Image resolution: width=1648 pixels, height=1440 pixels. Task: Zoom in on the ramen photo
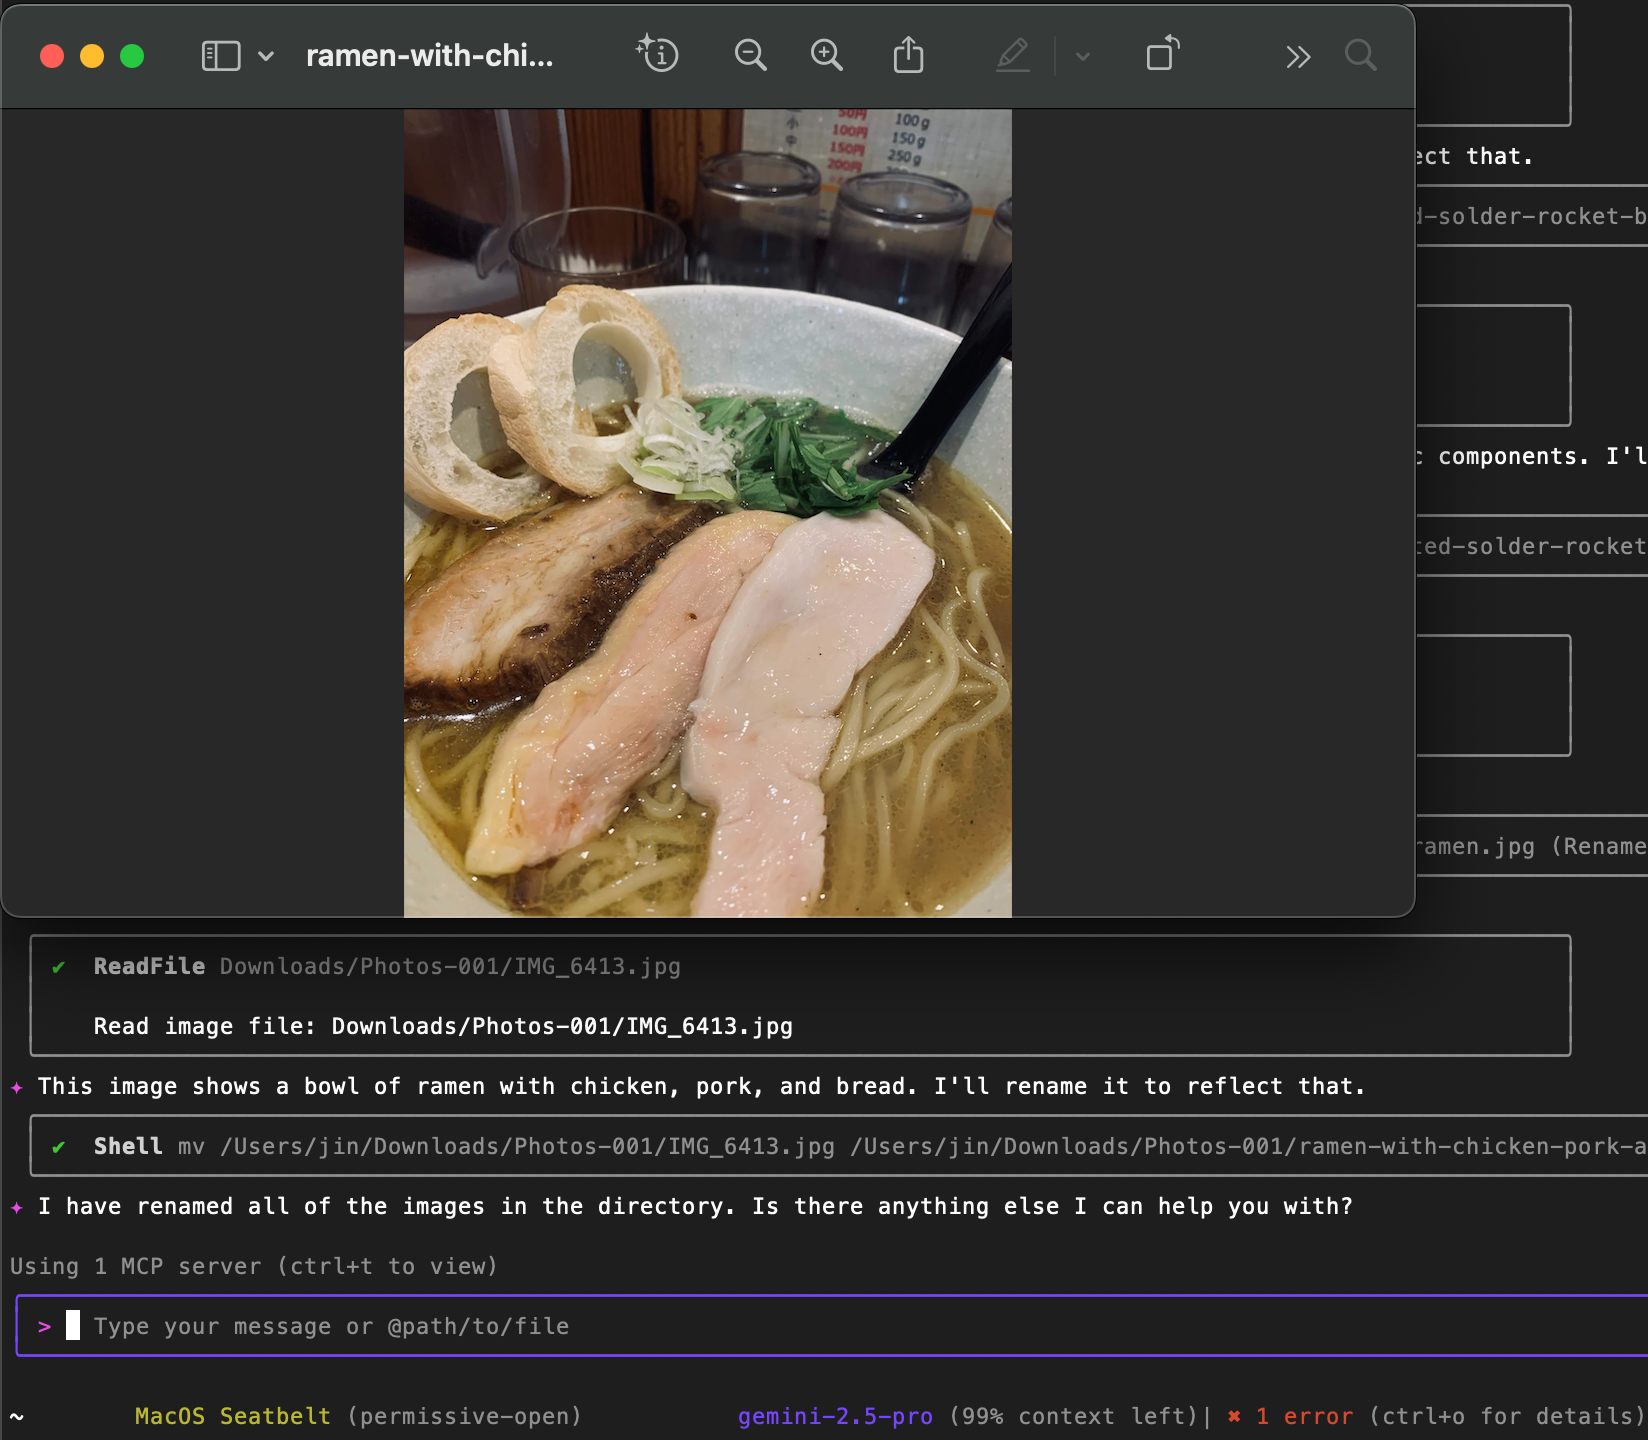point(826,55)
